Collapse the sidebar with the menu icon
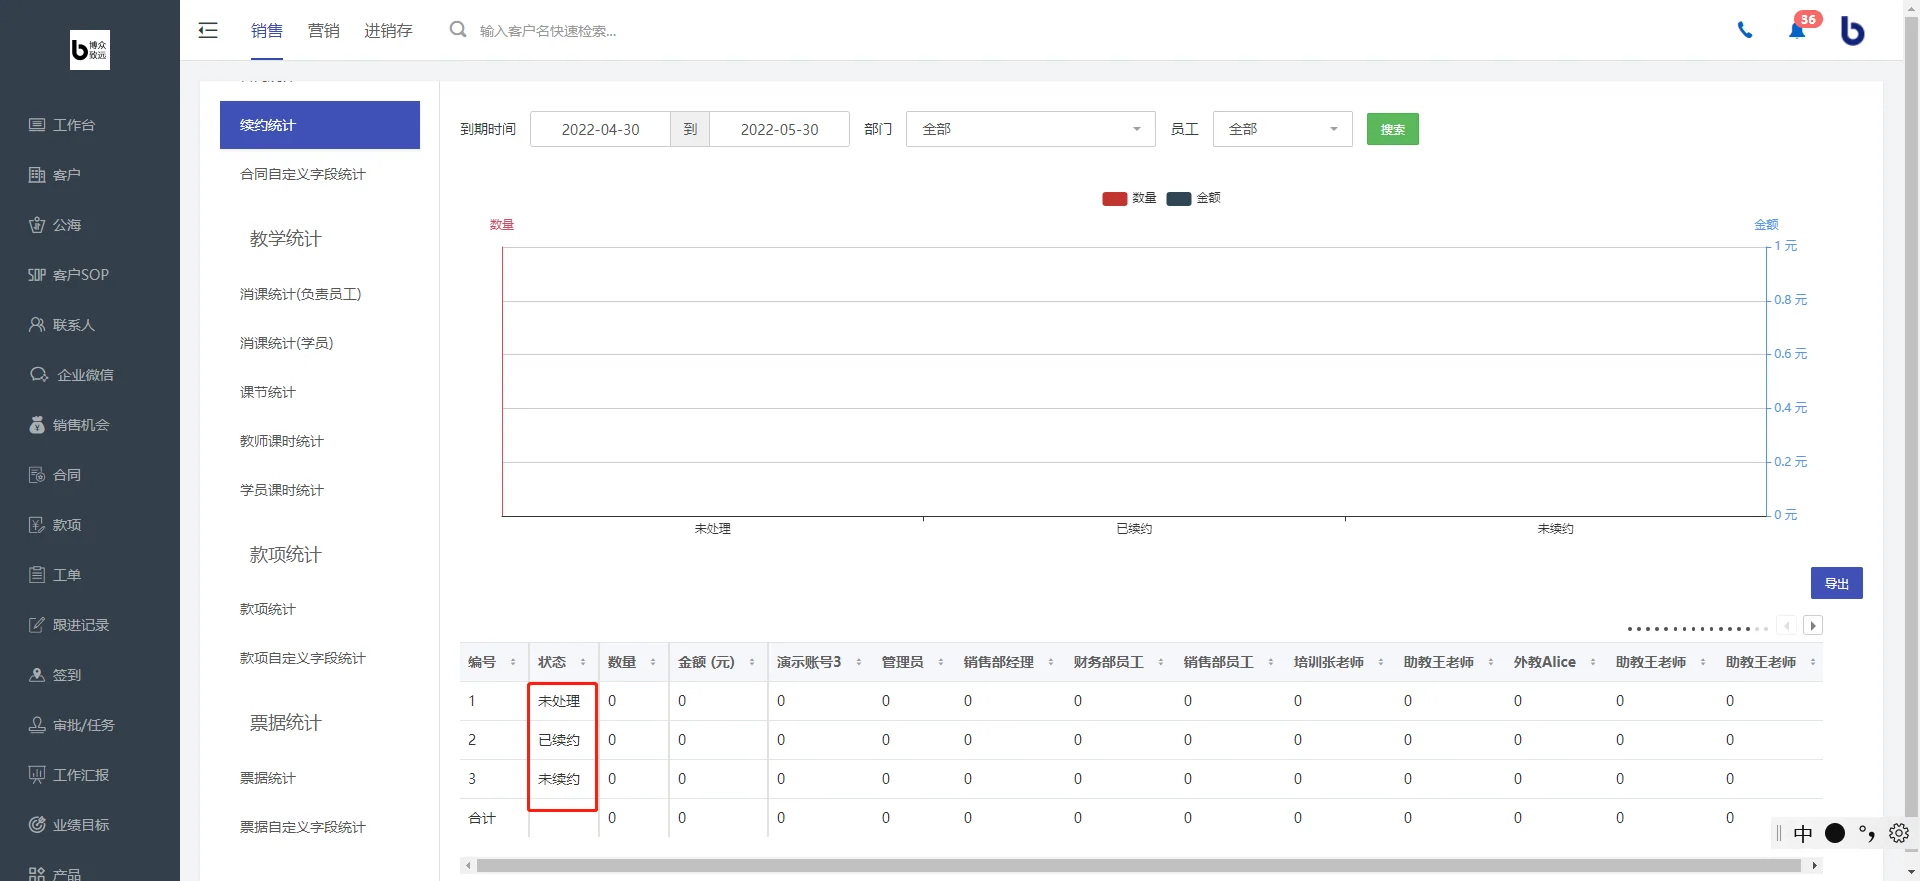Screen dimensions: 1920x881 [208, 30]
